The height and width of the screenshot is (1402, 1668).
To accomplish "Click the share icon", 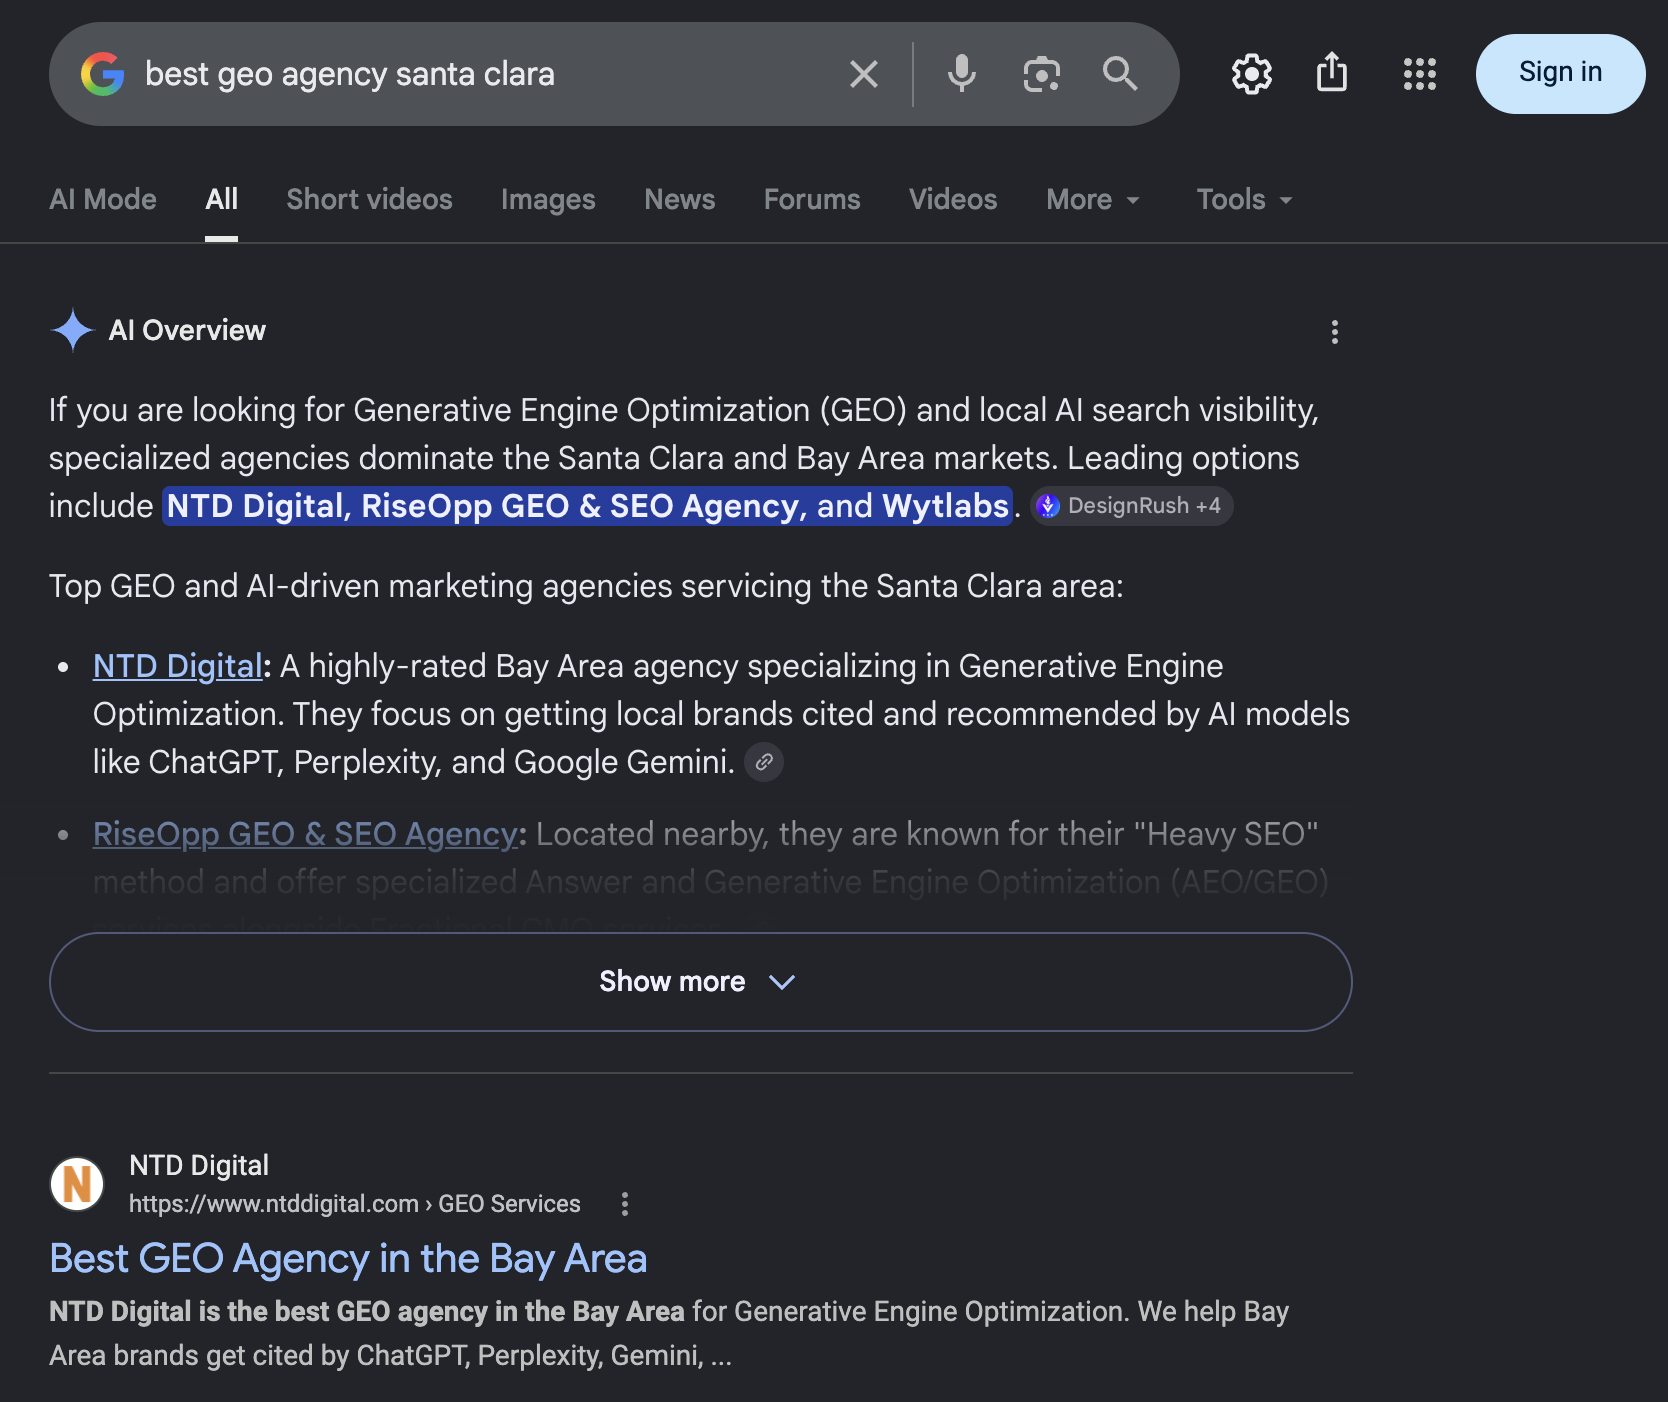I will coord(1332,72).
